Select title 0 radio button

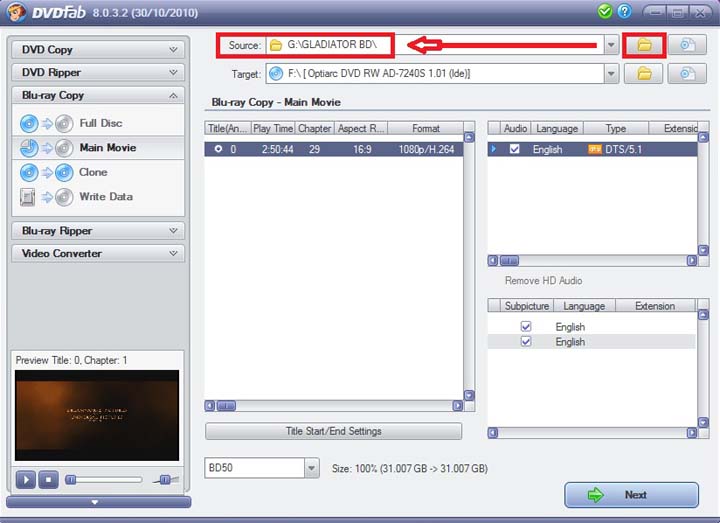(x=218, y=149)
